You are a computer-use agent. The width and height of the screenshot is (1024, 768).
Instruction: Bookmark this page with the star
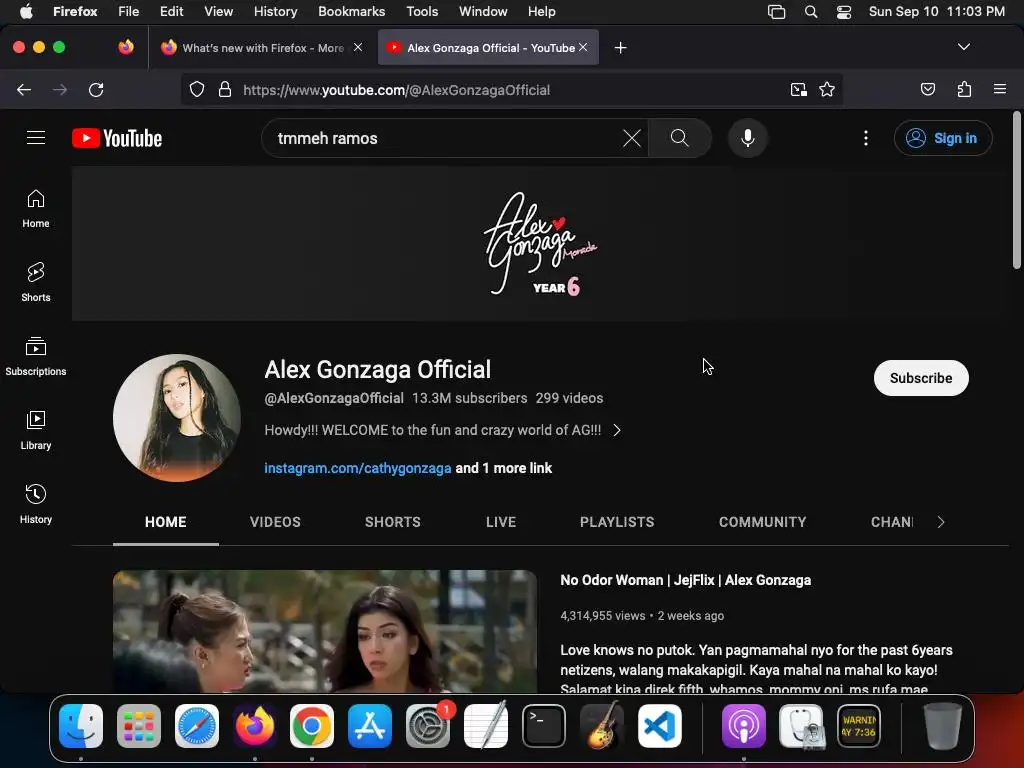click(x=827, y=89)
